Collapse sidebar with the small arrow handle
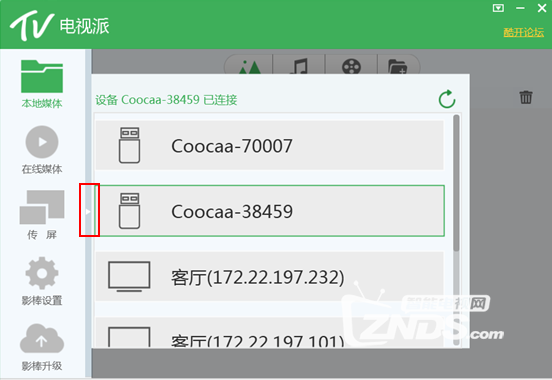 tap(88, 211)
